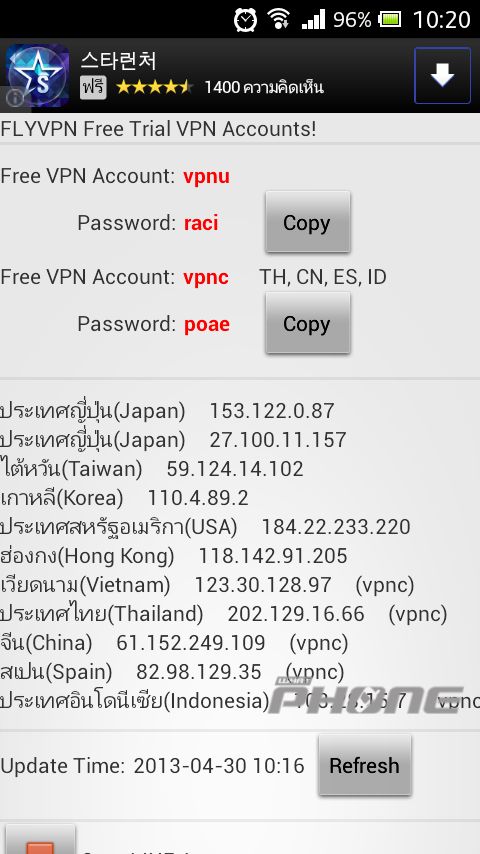Refresh the VPN account list
The height and width of the screenshot is (854, 480).
364,765
